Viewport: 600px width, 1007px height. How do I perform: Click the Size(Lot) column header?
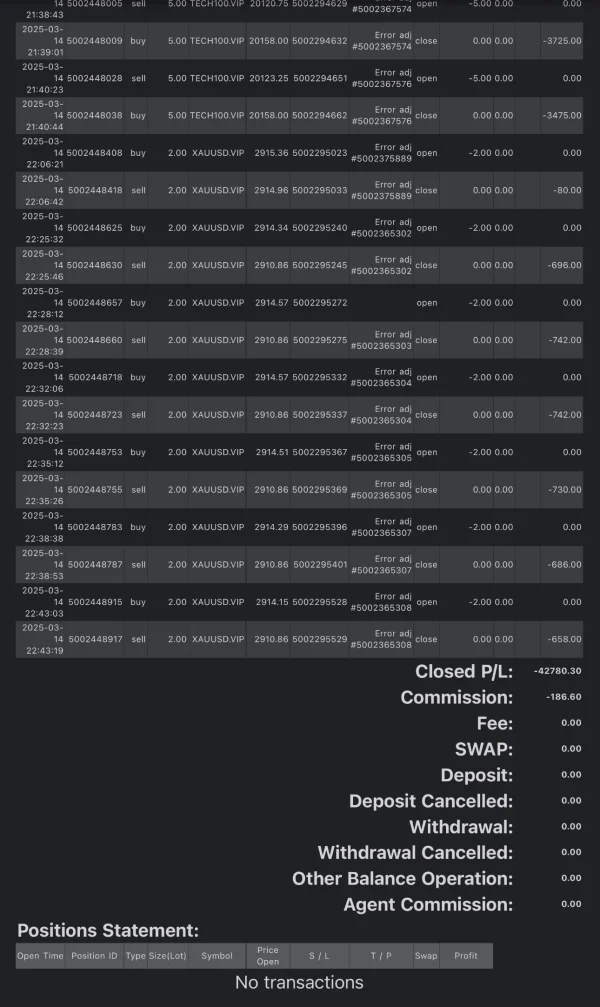pyautogui.click(x=167, y=956)
